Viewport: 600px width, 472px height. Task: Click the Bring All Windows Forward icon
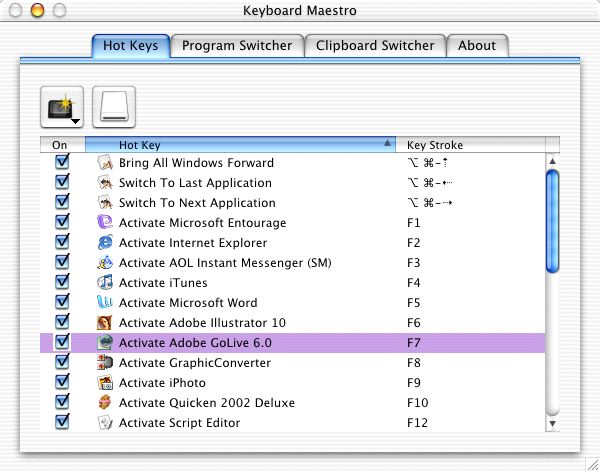coord(105,162)
